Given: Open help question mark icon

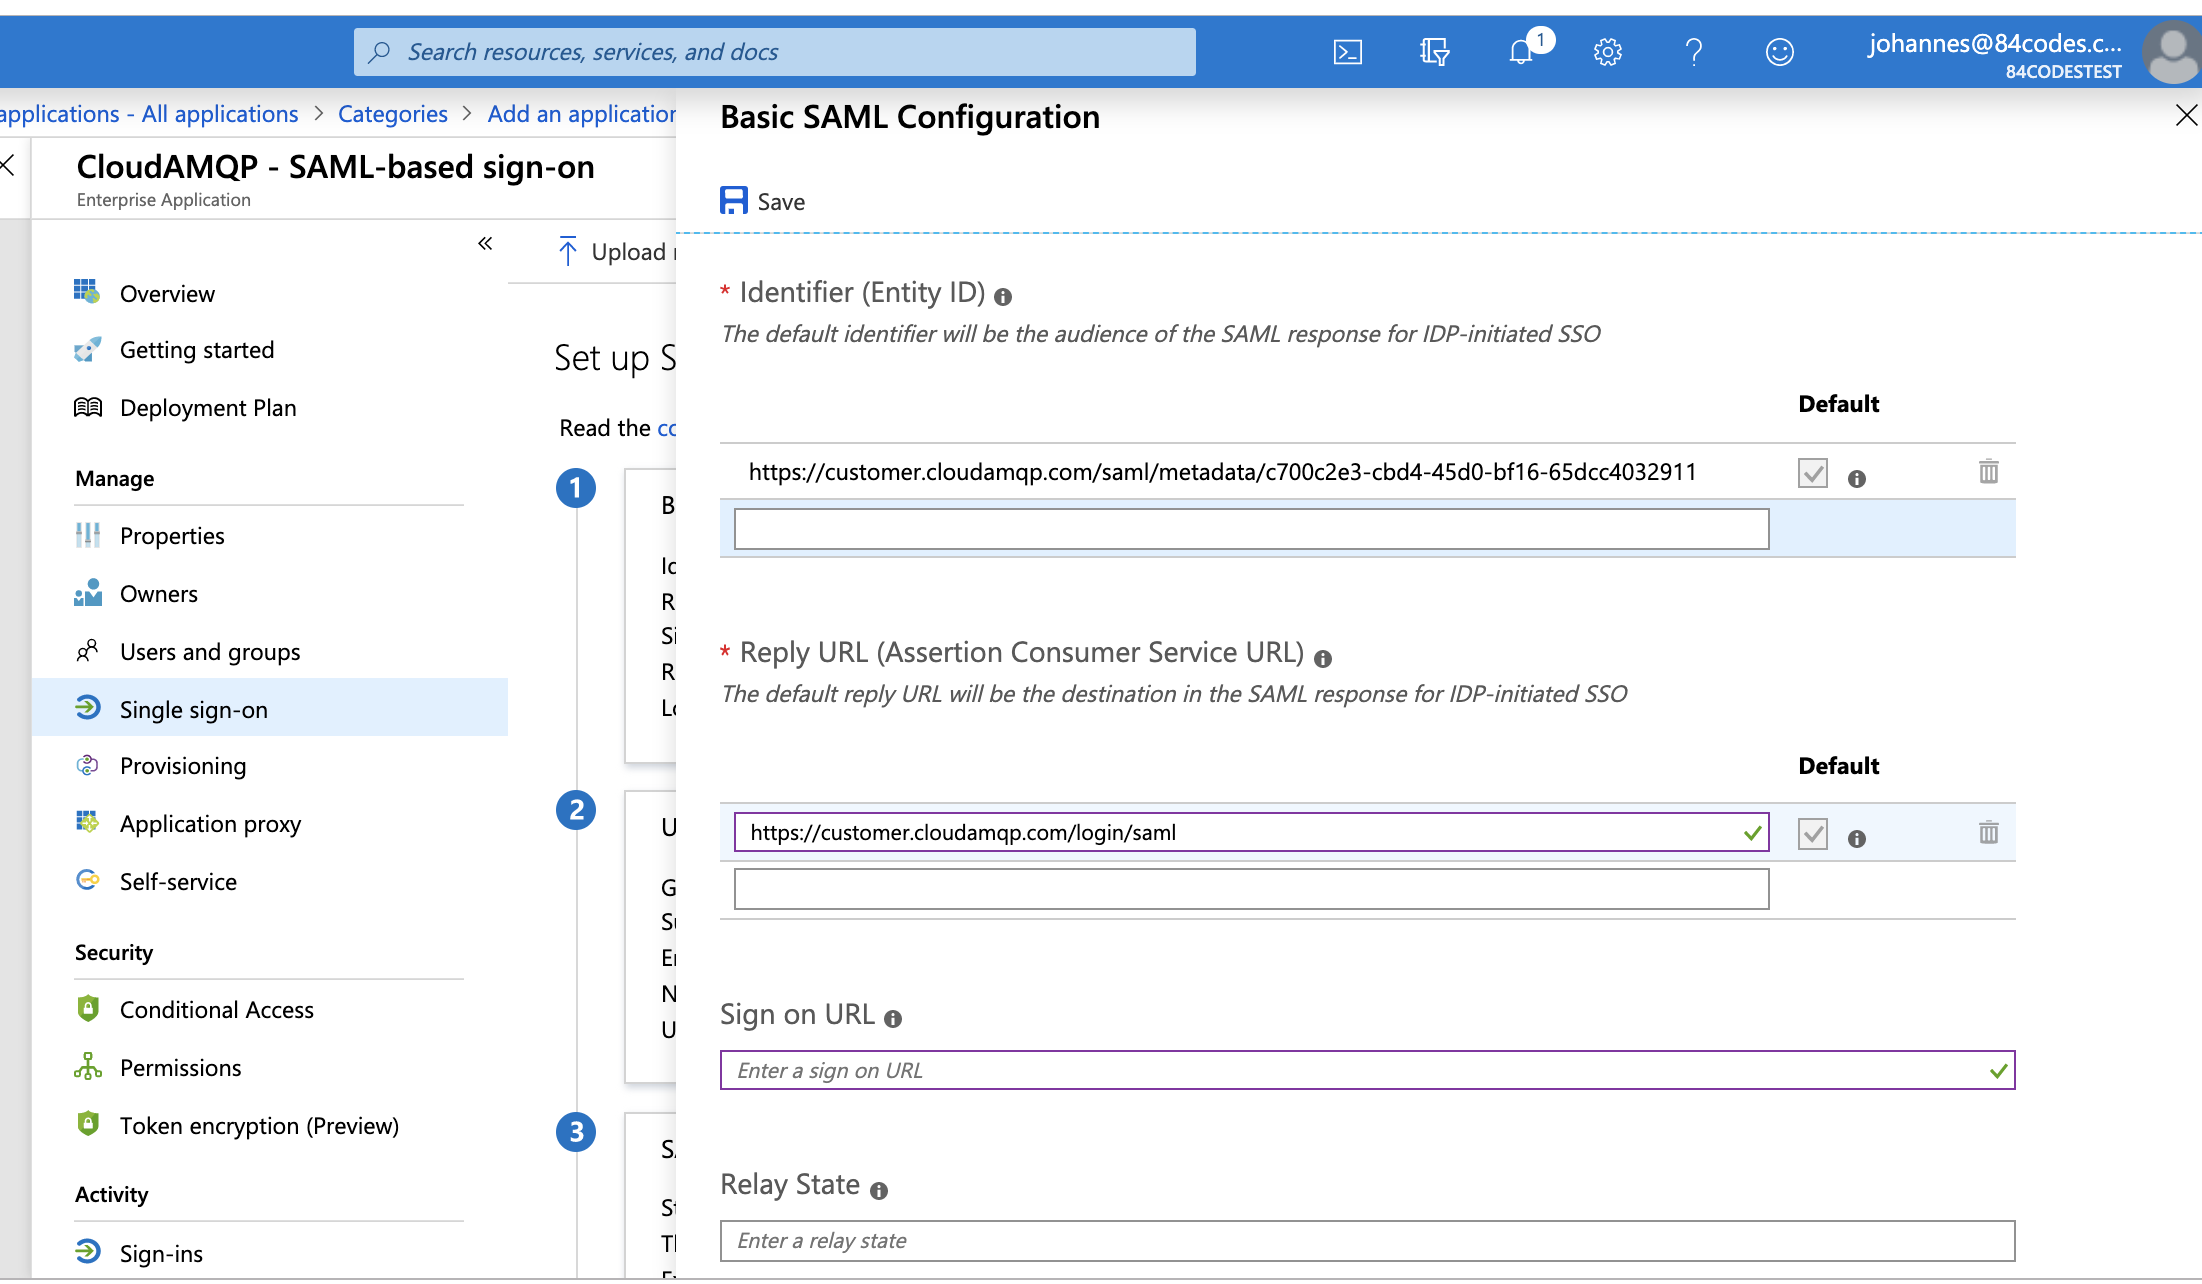Looking at the screenshot, I should click(x=1693, y=52).
